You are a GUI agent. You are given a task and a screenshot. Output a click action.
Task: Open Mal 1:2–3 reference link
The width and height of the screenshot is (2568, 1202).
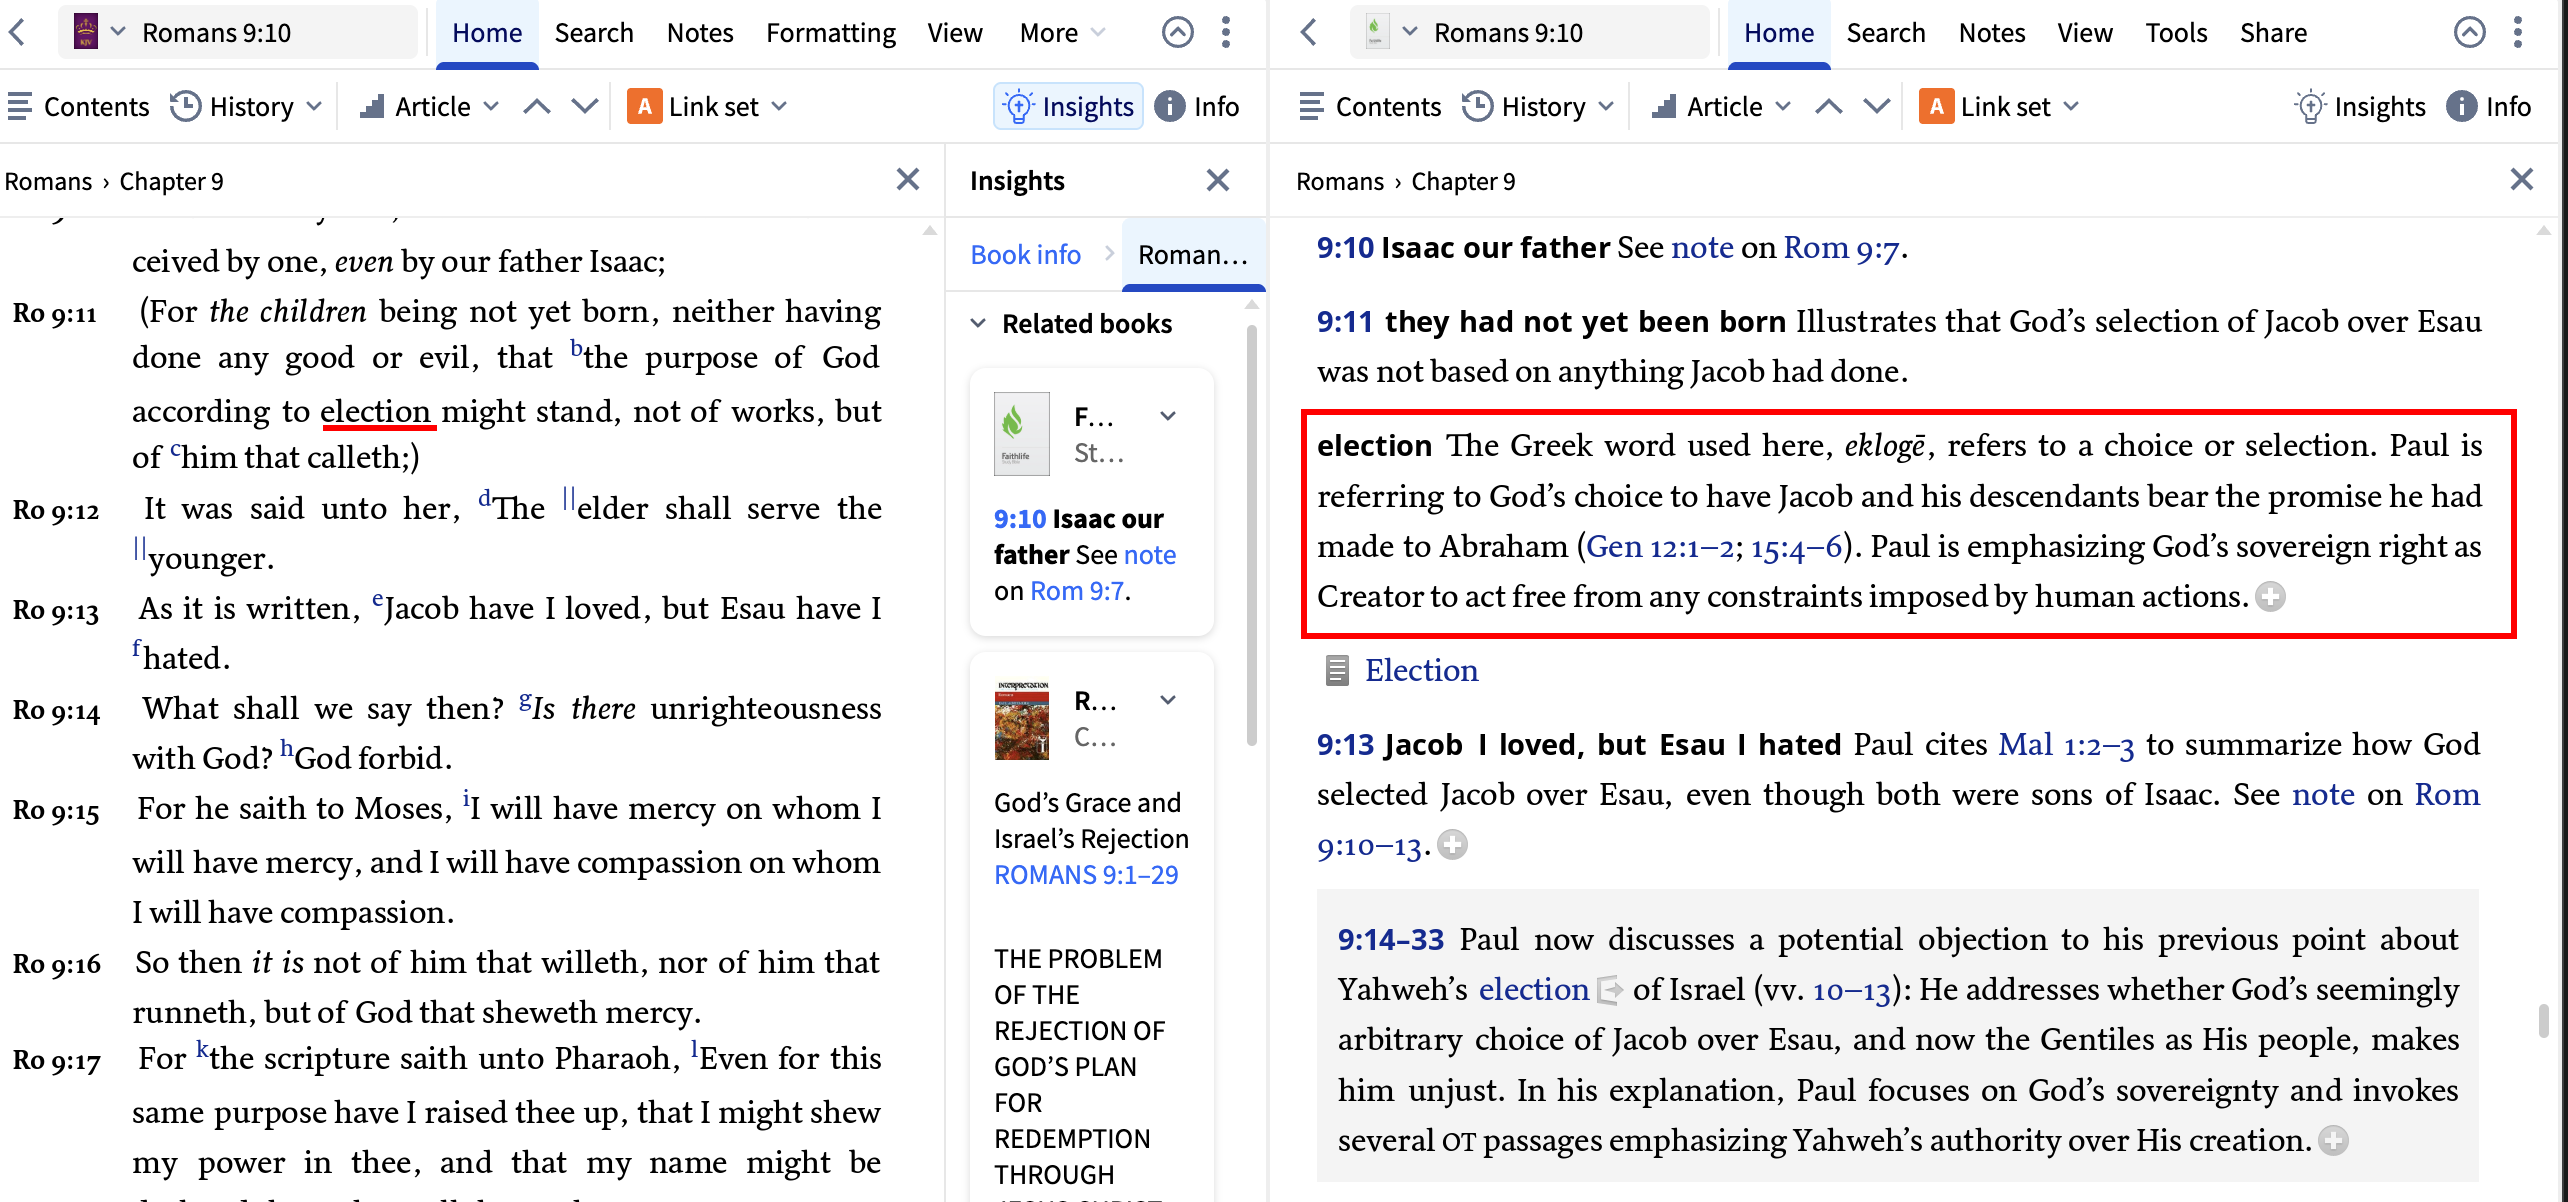(x=2066, y=744)
